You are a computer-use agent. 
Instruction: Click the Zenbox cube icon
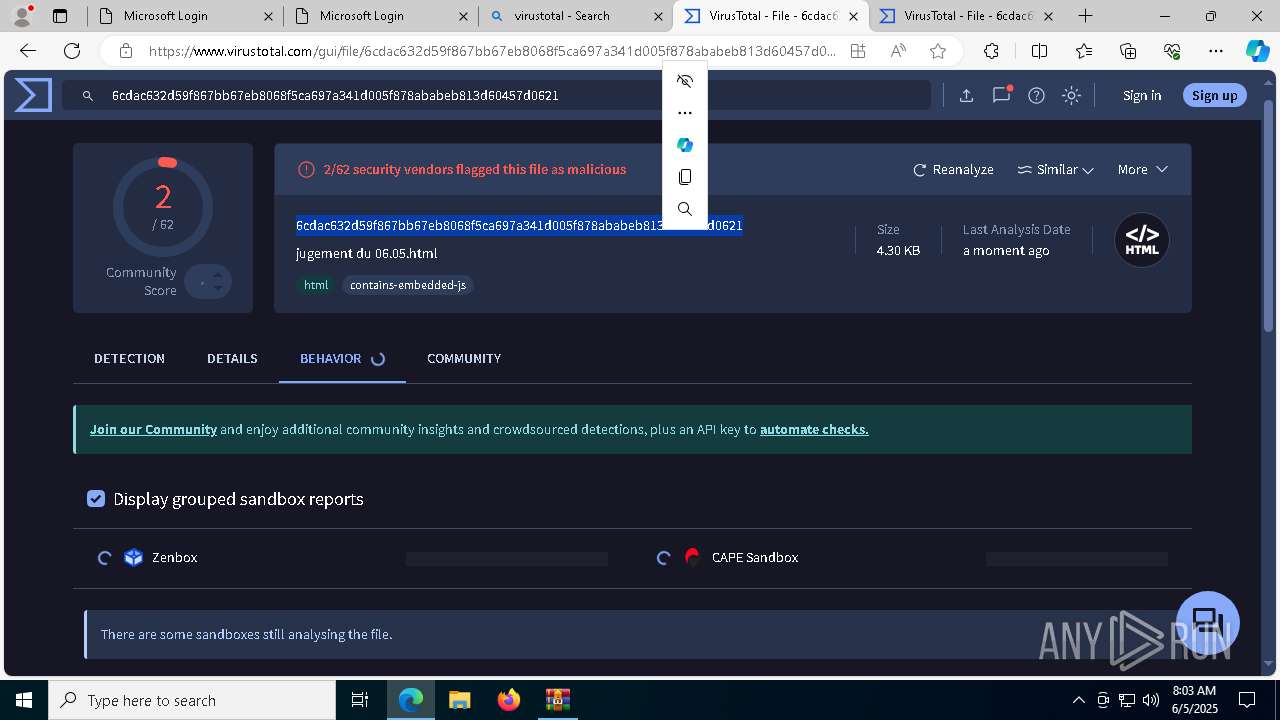coord(134,558)
